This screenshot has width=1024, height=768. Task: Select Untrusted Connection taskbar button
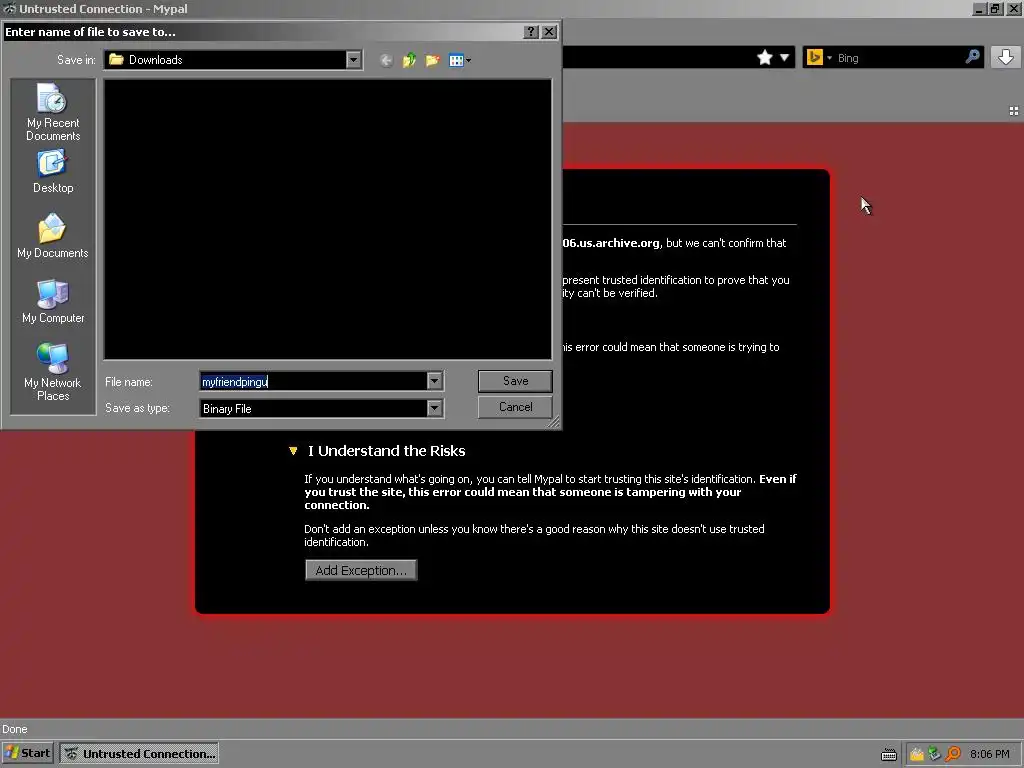pos(139,753)
